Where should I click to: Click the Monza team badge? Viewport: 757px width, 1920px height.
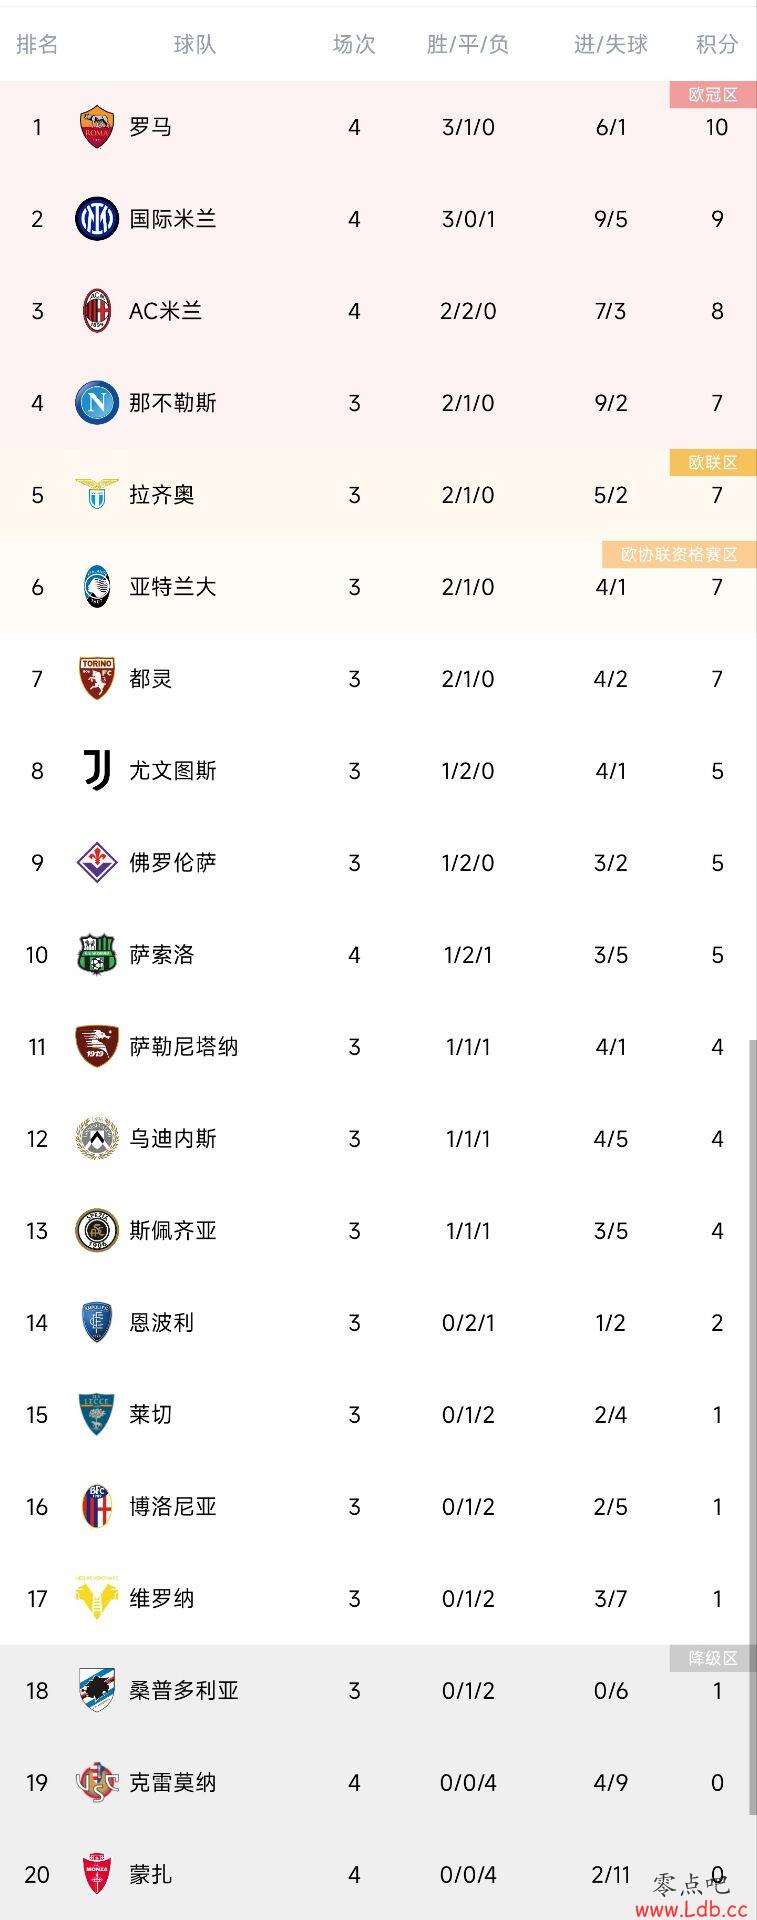(97, 1875)
